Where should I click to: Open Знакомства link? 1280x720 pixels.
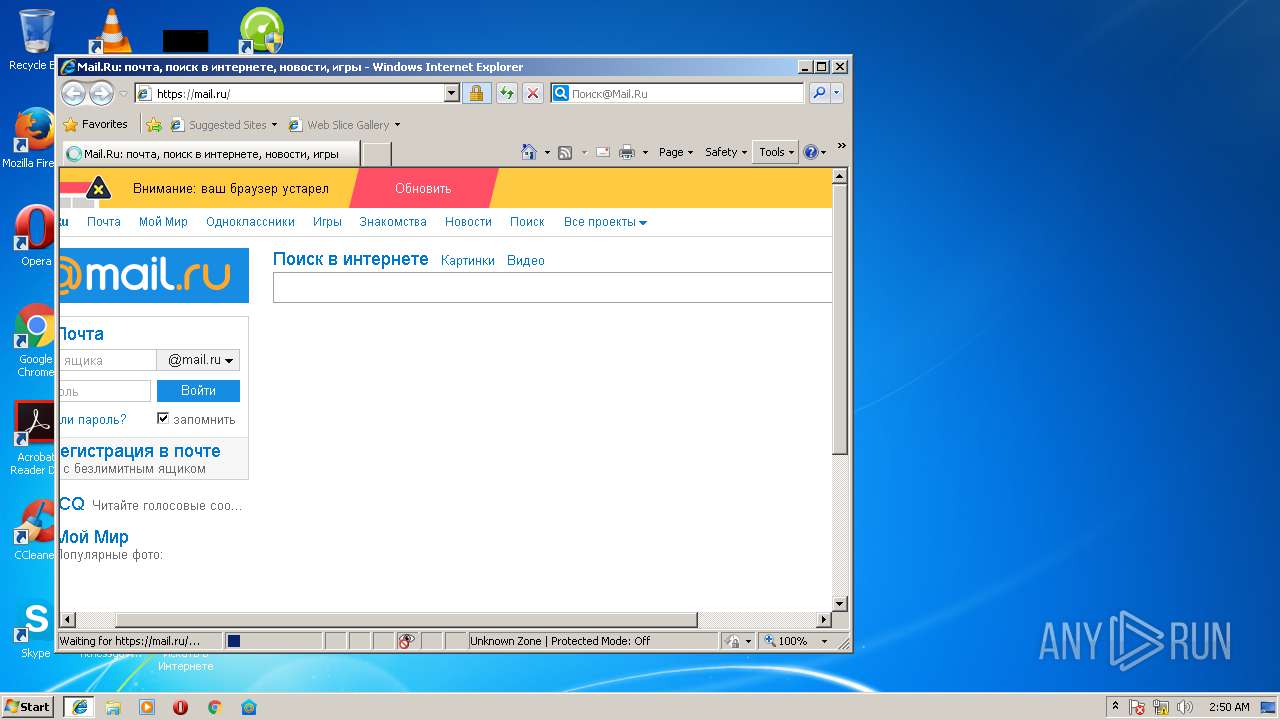coord(393,222)
